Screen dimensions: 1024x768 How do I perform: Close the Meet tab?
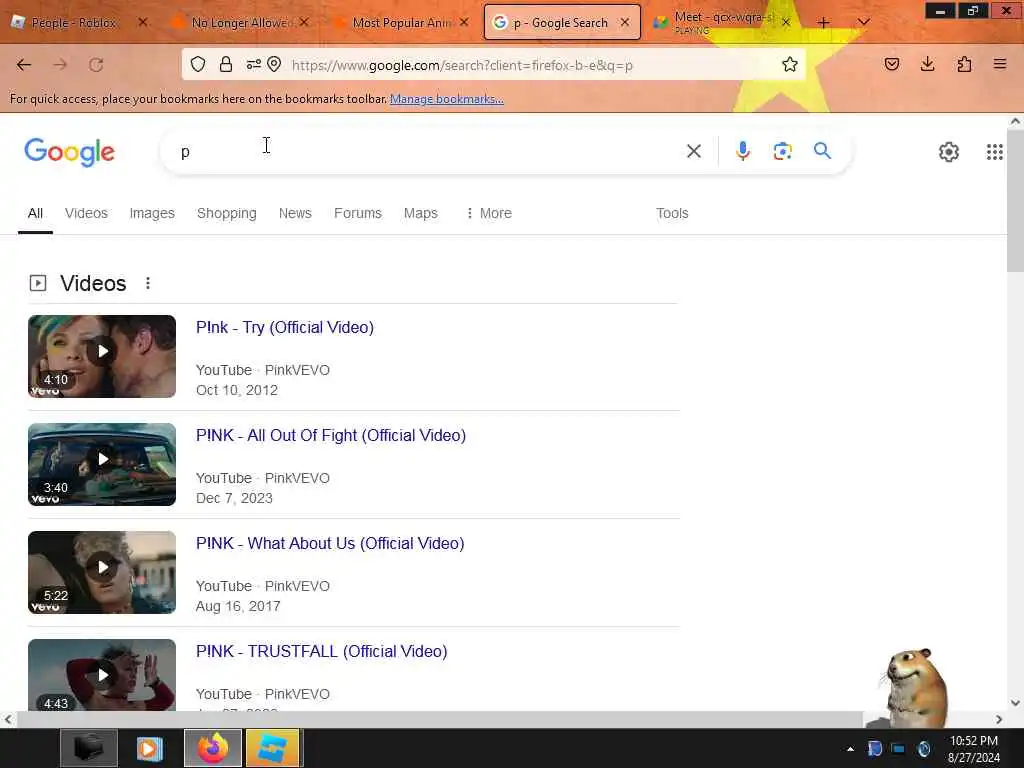[x=786, y=22]
